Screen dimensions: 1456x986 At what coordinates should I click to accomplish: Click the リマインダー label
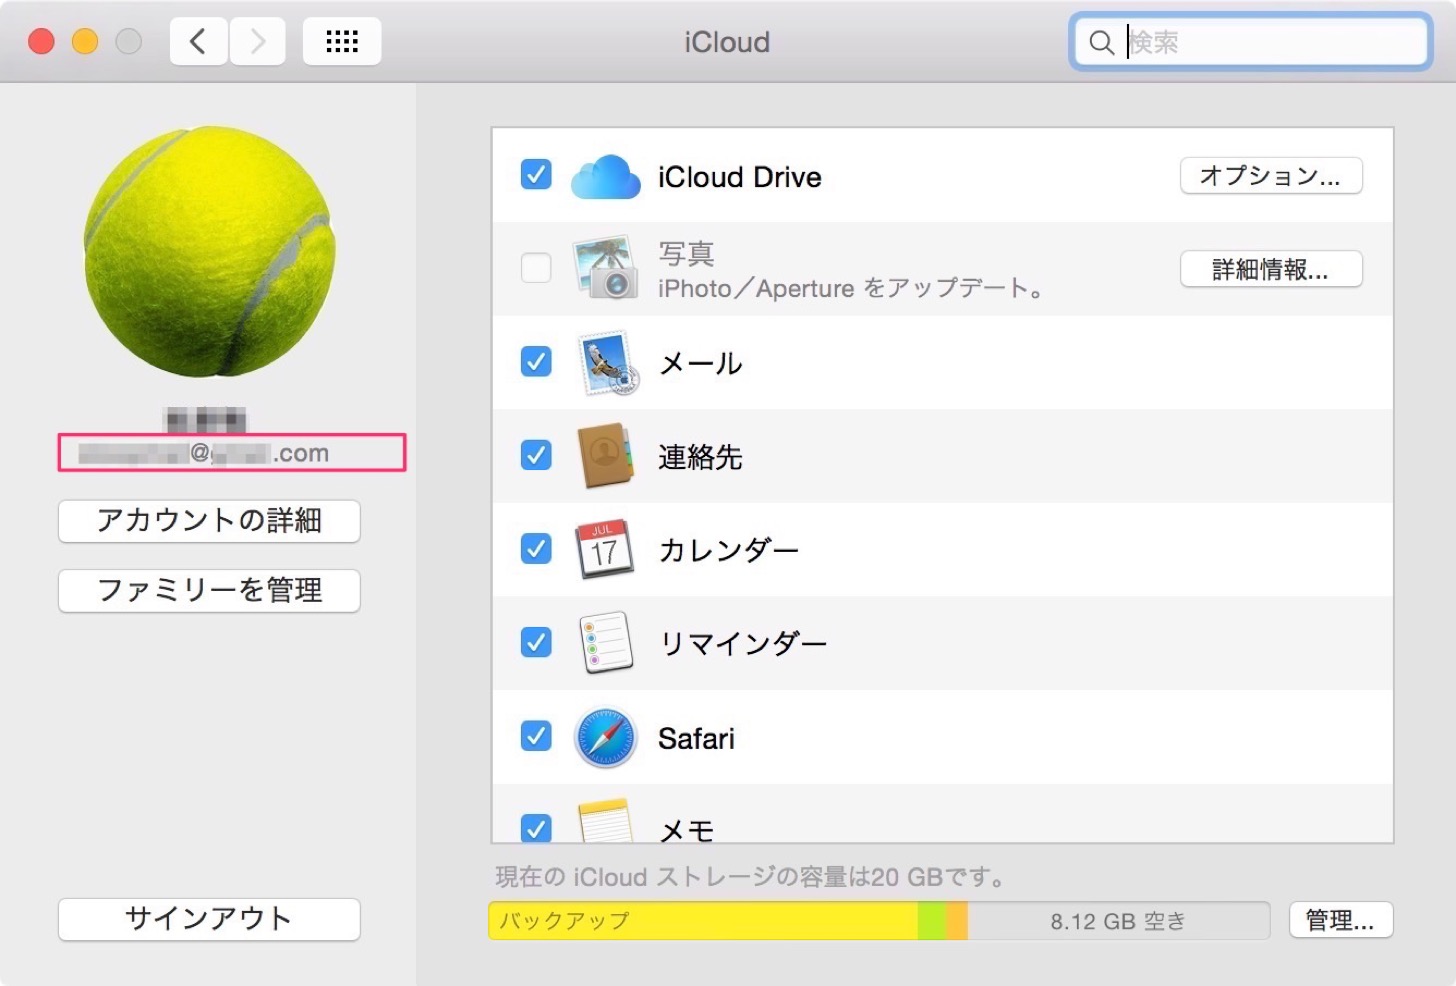[x=743, y=644]
